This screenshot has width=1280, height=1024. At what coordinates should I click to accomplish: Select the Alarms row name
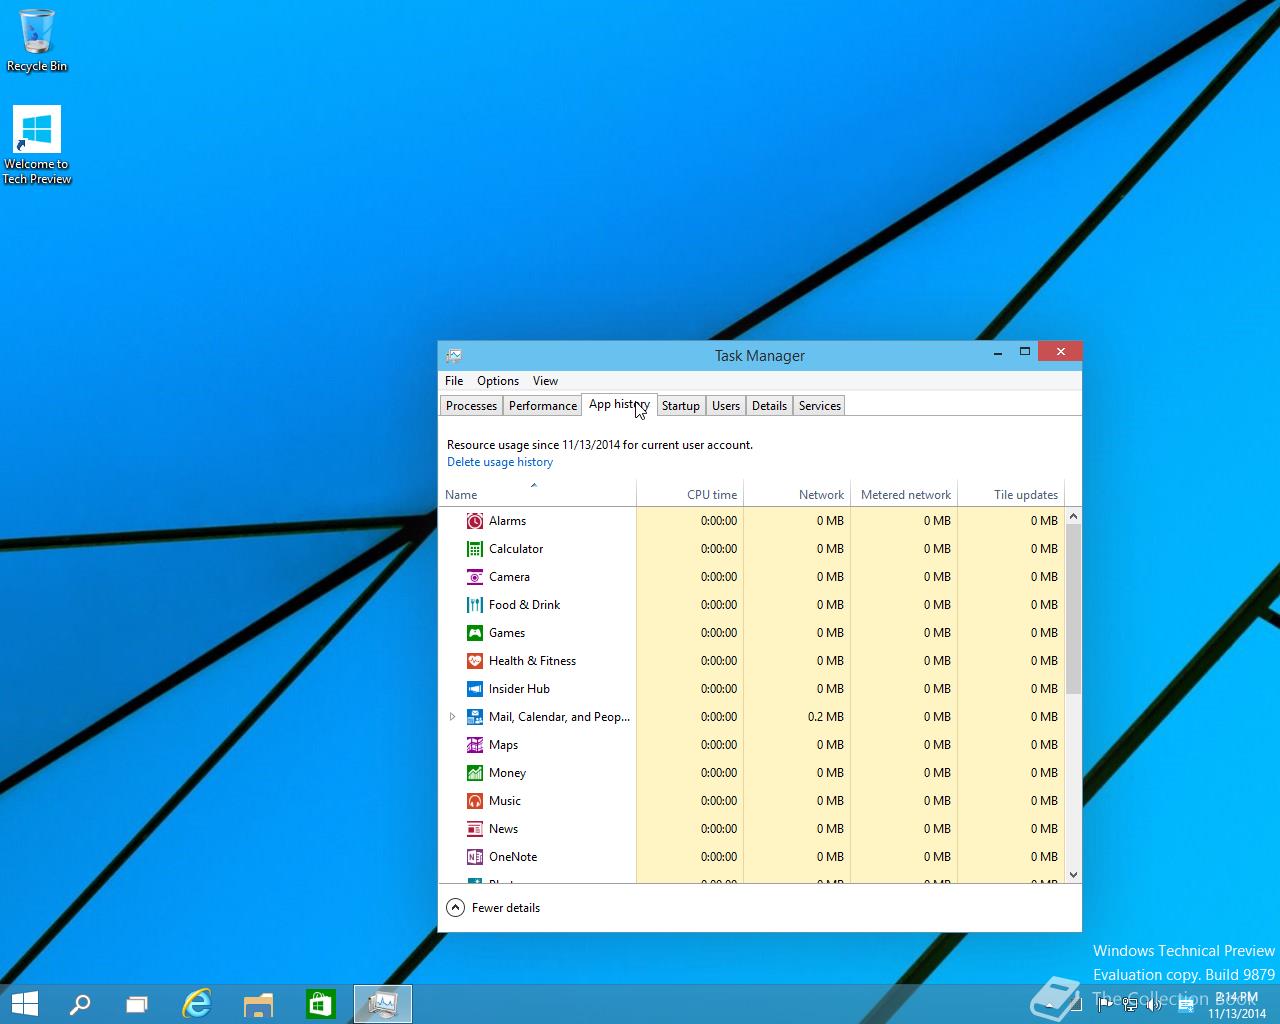pos(507,521)
